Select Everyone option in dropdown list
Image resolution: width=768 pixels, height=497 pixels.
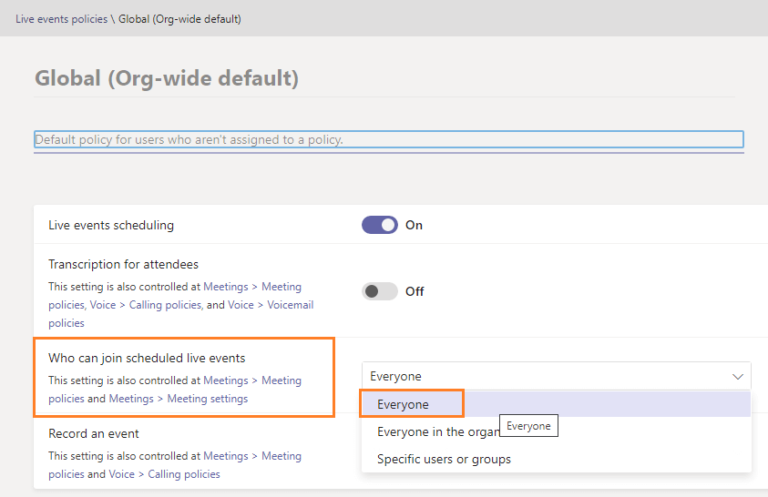point(556,404)
